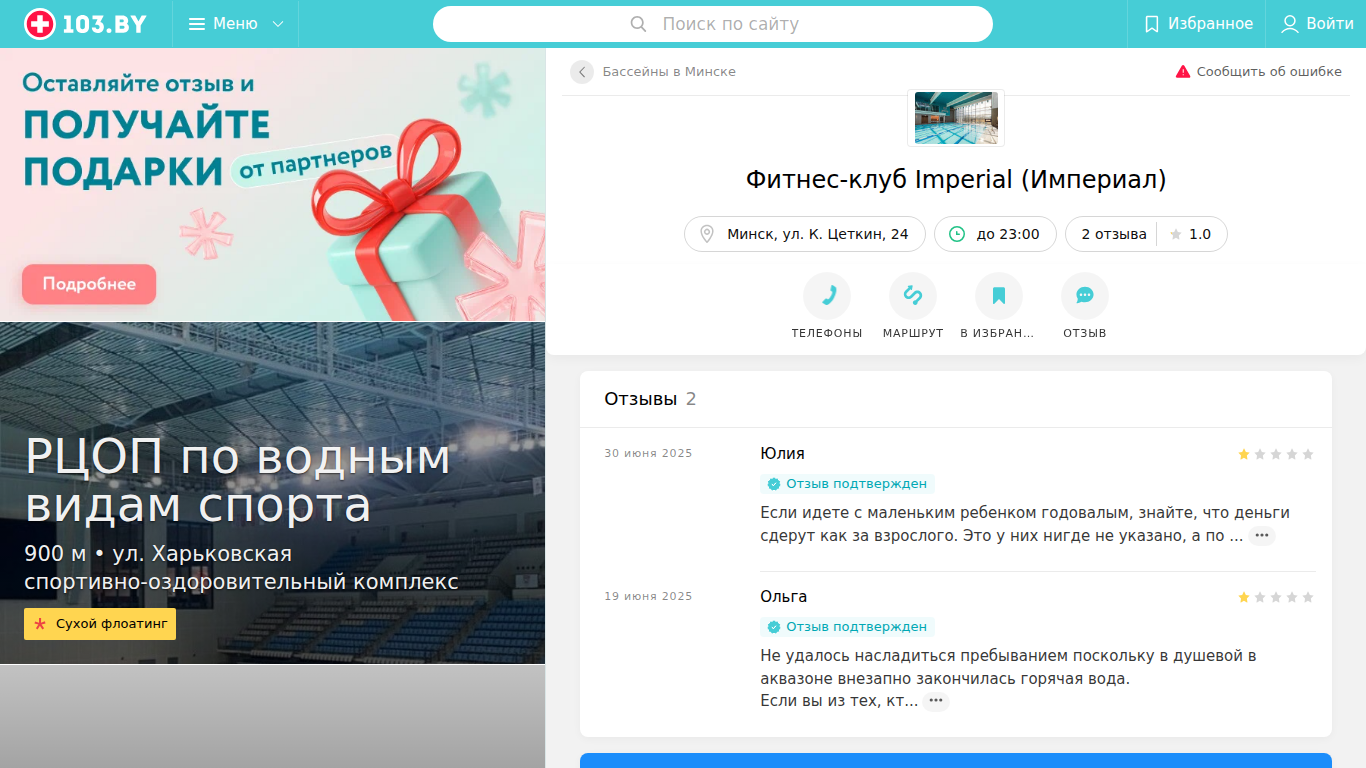
Task: Open Избранное in the header
Action: coord(1197,24)
